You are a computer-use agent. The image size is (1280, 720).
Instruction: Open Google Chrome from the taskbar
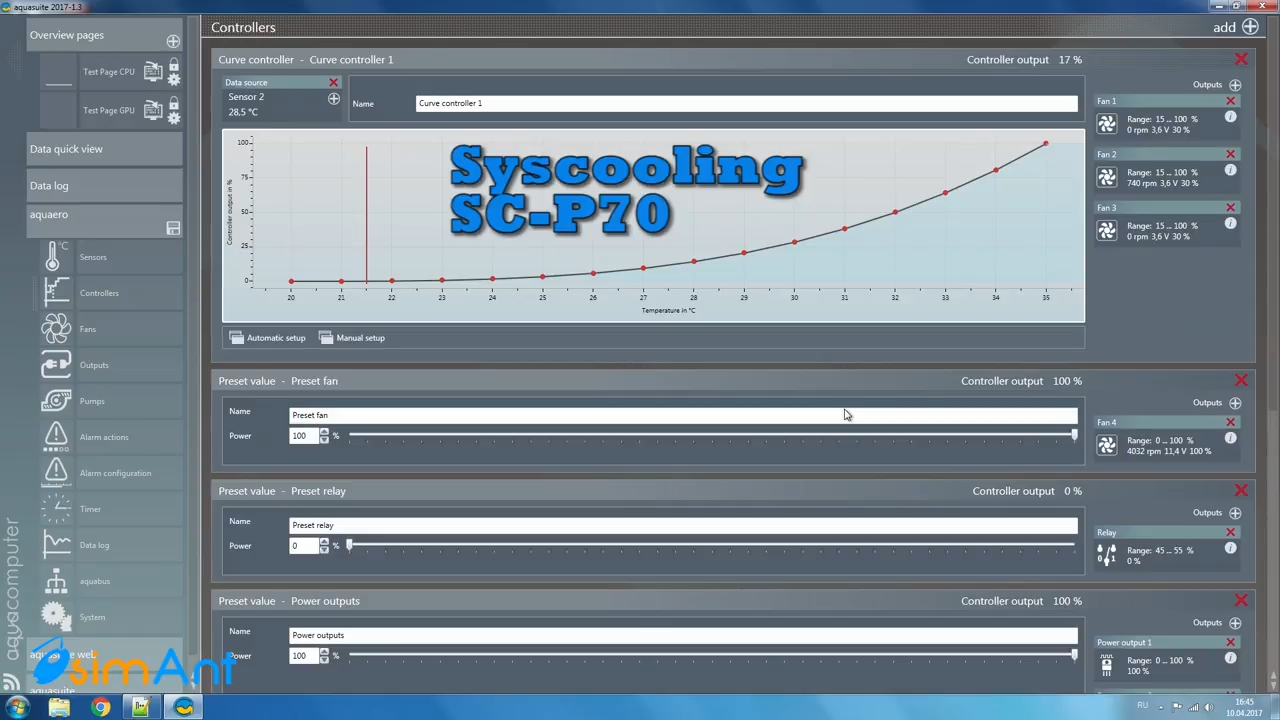coord(100,708)
